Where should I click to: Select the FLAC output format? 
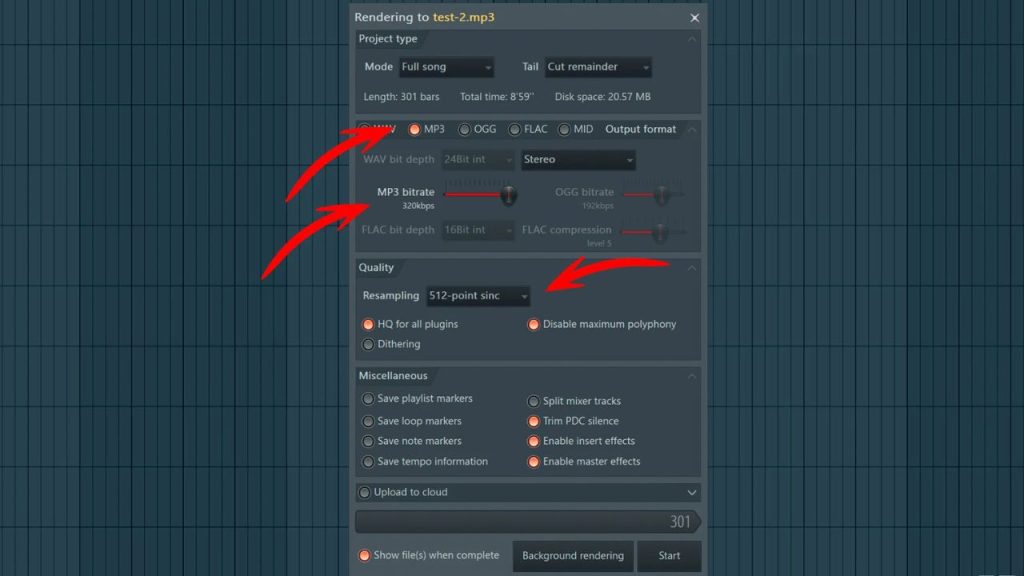[x=513, y=129]
